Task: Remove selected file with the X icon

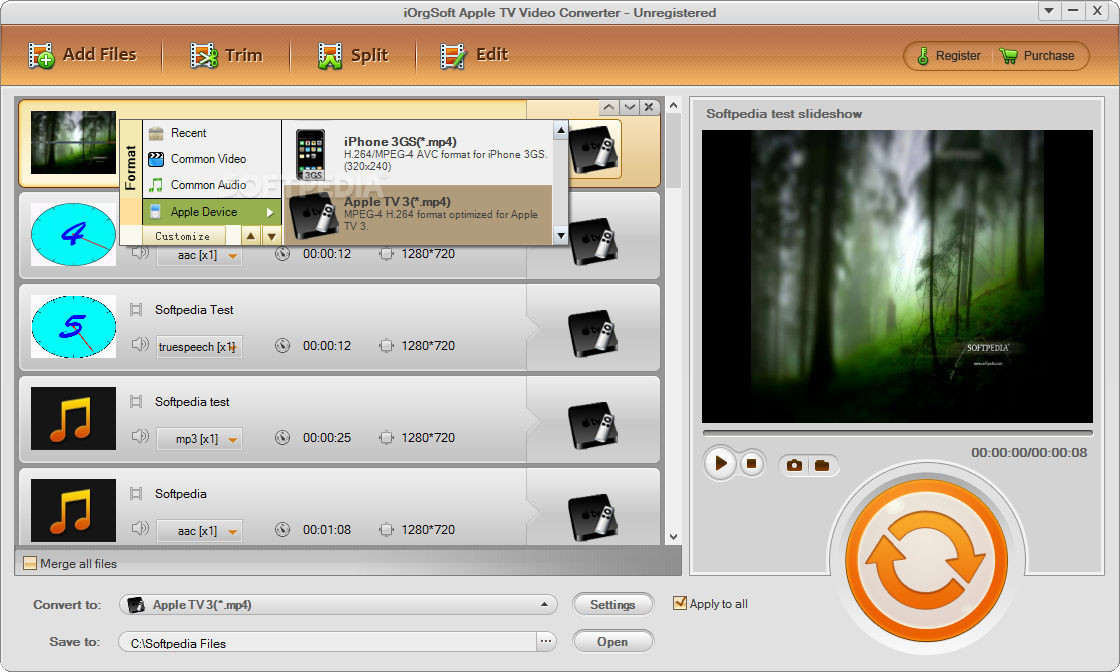Action: (x=649, y=107)
